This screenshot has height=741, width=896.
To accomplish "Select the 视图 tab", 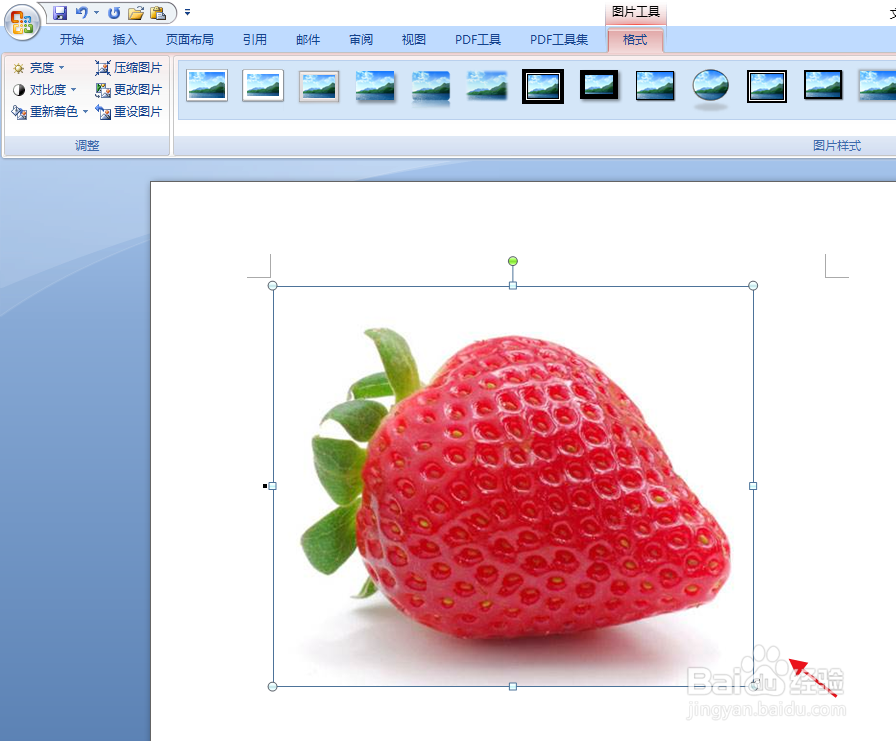I will click(414, 39).
